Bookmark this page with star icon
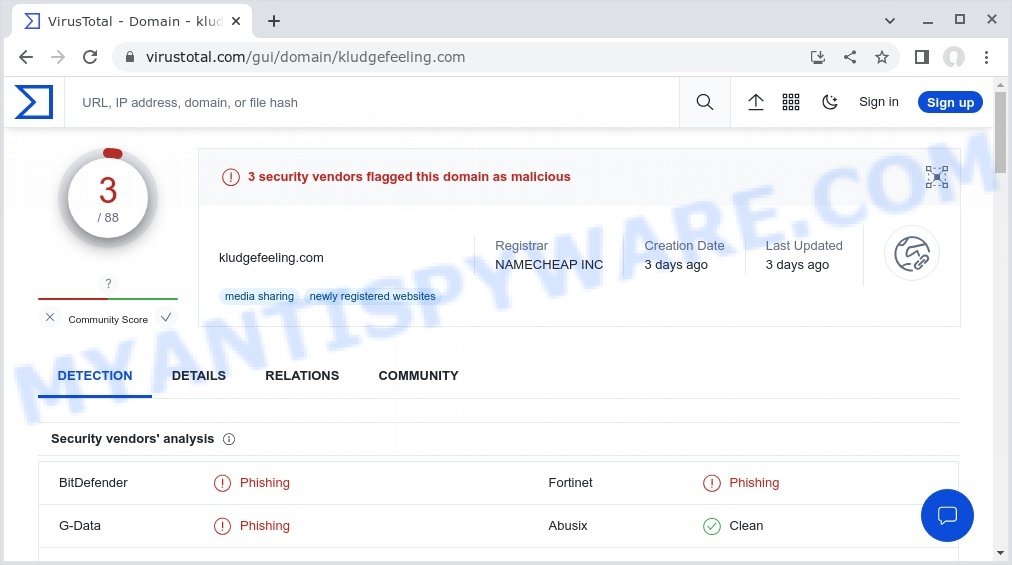This screenshot has width=1012, height=565. tap(882, 57)
